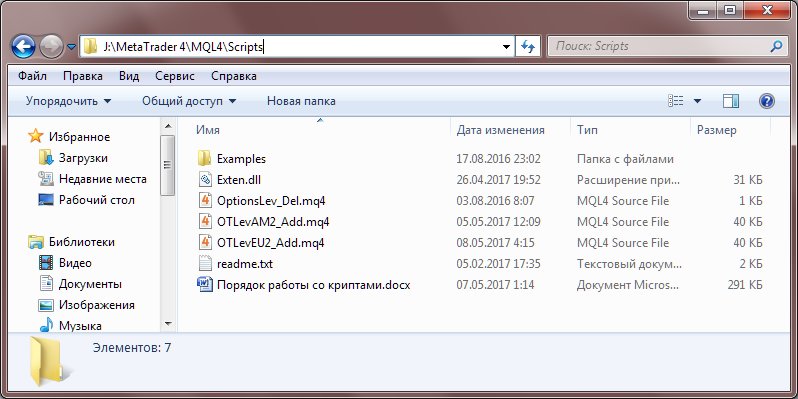
Task: Select the OTLevEU2_Add.mq4 file icon
Action: tap(205, 242)
